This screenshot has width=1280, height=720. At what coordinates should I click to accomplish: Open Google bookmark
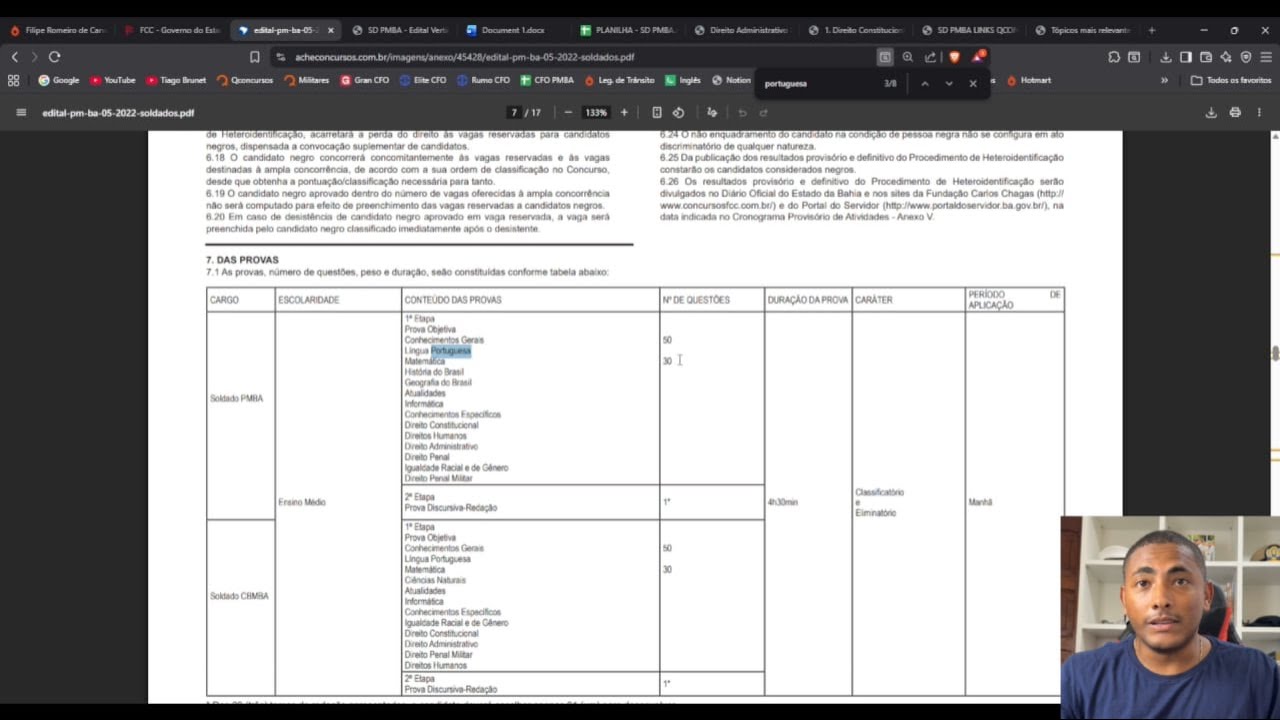point(58,80)
